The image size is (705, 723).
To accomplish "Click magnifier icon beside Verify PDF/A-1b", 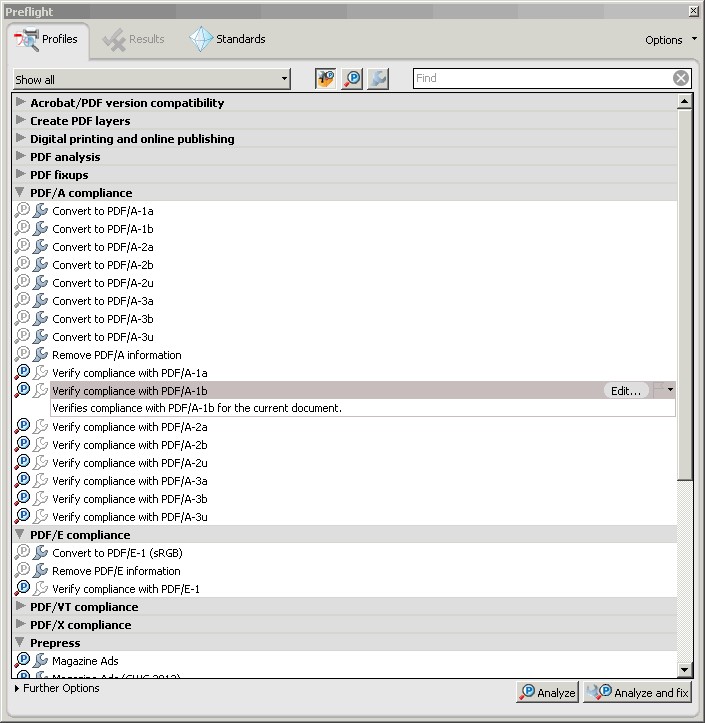I will (x=22, y=390).
